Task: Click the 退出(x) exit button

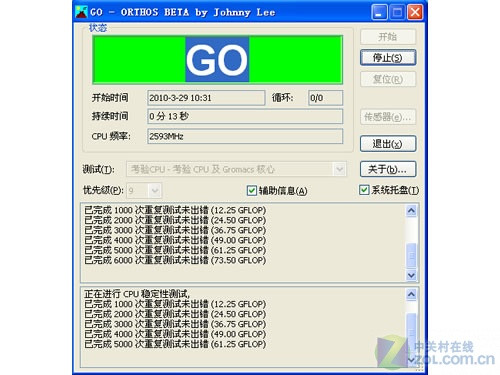Action: pos(388,144)
